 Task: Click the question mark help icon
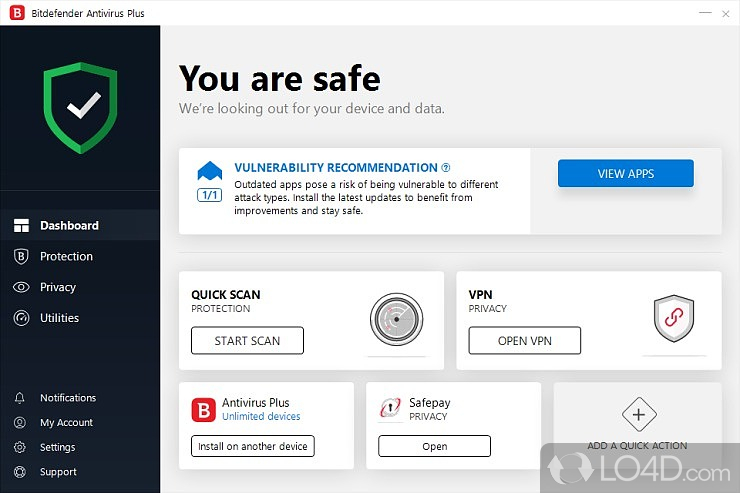click(x=446, y=167)
